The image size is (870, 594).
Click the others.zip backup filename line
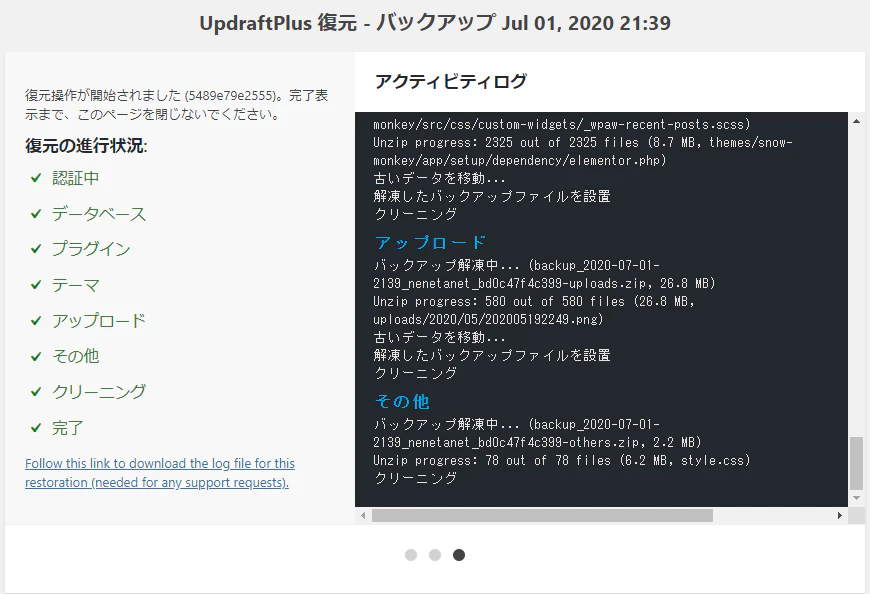tap(537, 443)
